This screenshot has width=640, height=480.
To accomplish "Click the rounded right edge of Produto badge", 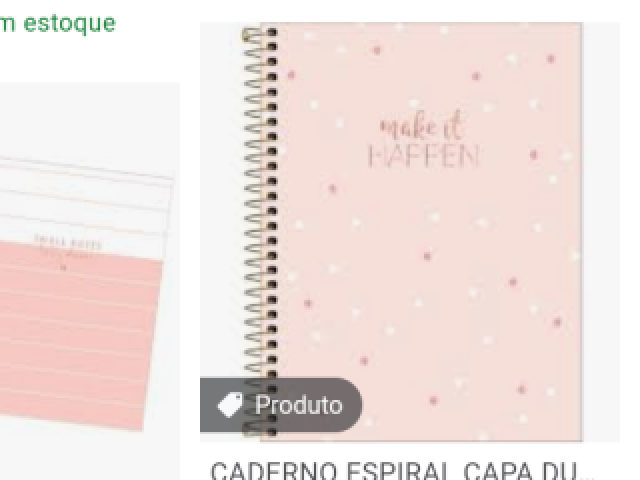I will tap(351, 405).
